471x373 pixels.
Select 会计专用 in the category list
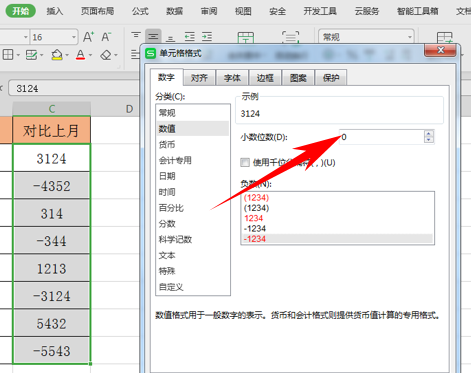(x=193, y=160)
